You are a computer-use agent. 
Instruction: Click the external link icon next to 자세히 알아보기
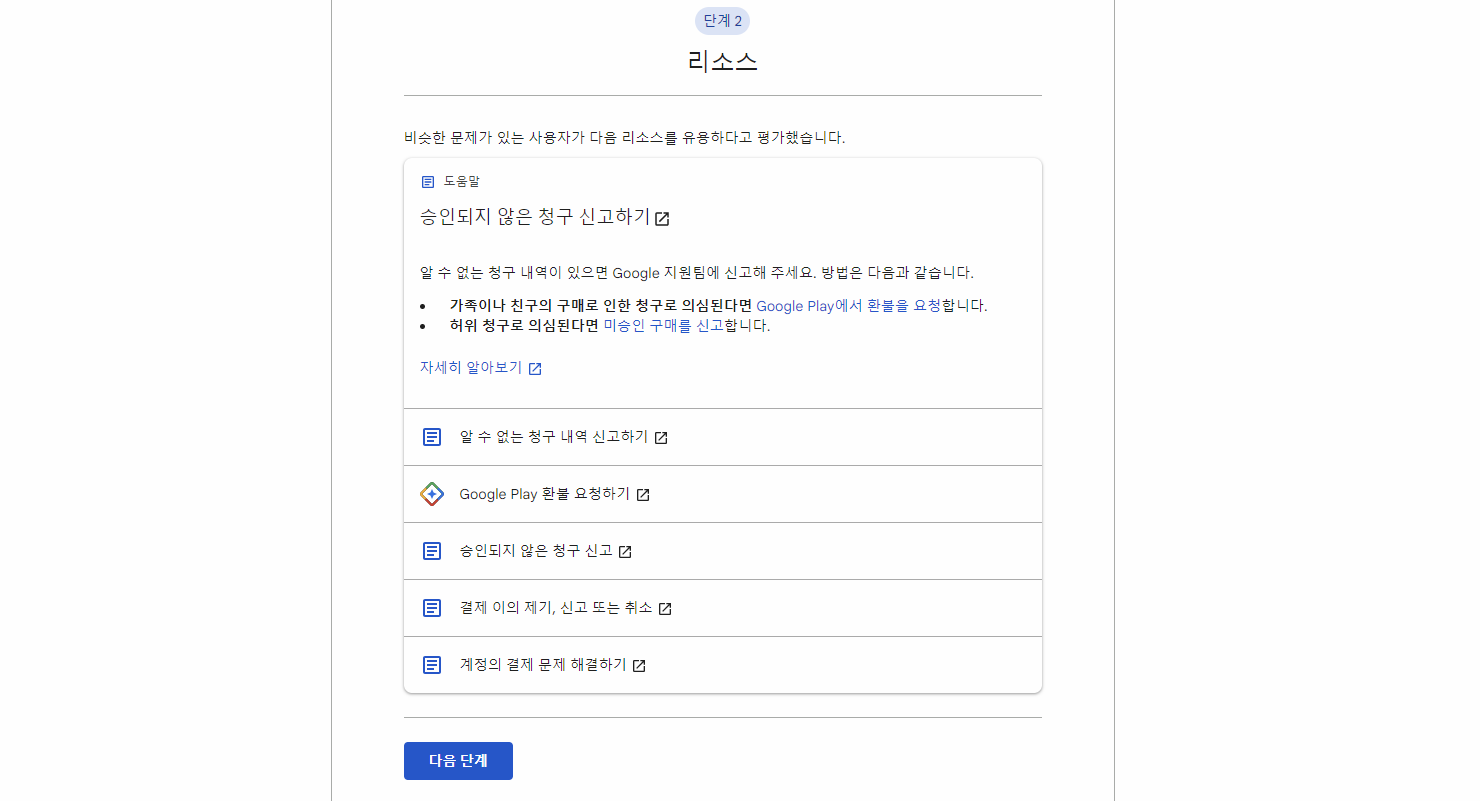(535, 368)
